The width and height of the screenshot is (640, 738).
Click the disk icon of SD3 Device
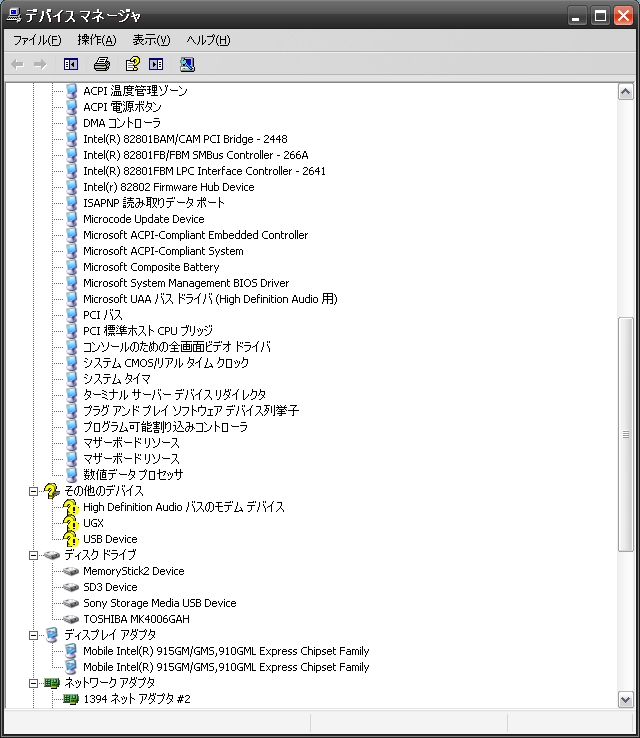tap(71, 587)
